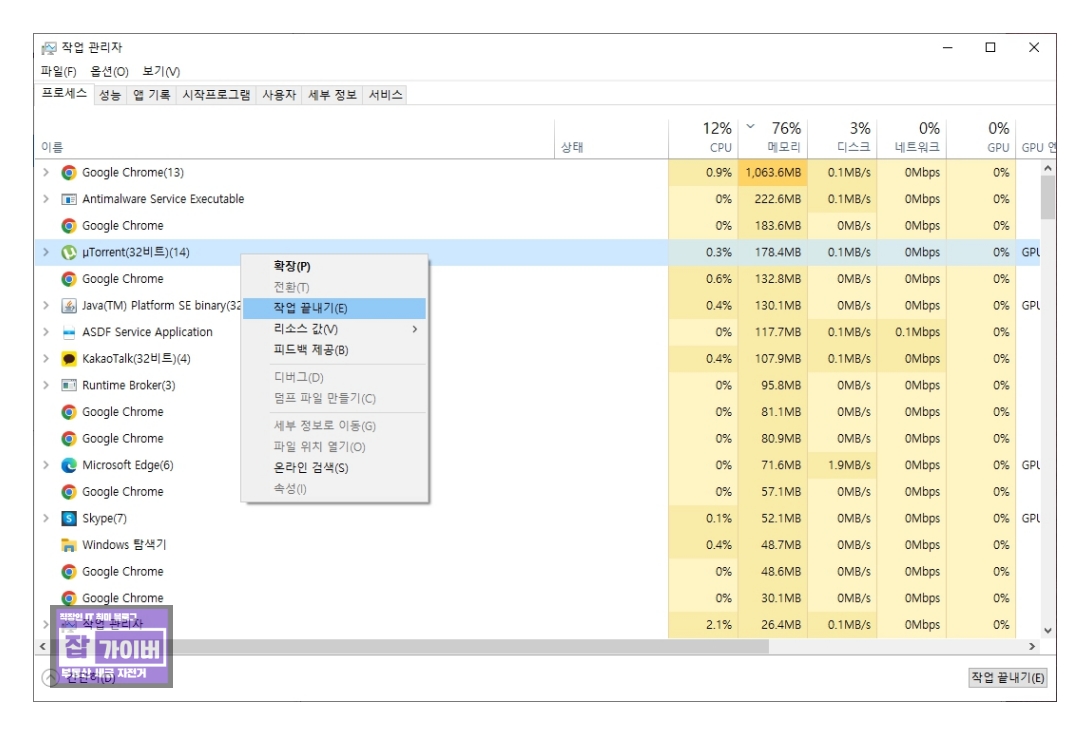Click the vertical scrollbar up arrow

click(1048, 168)
